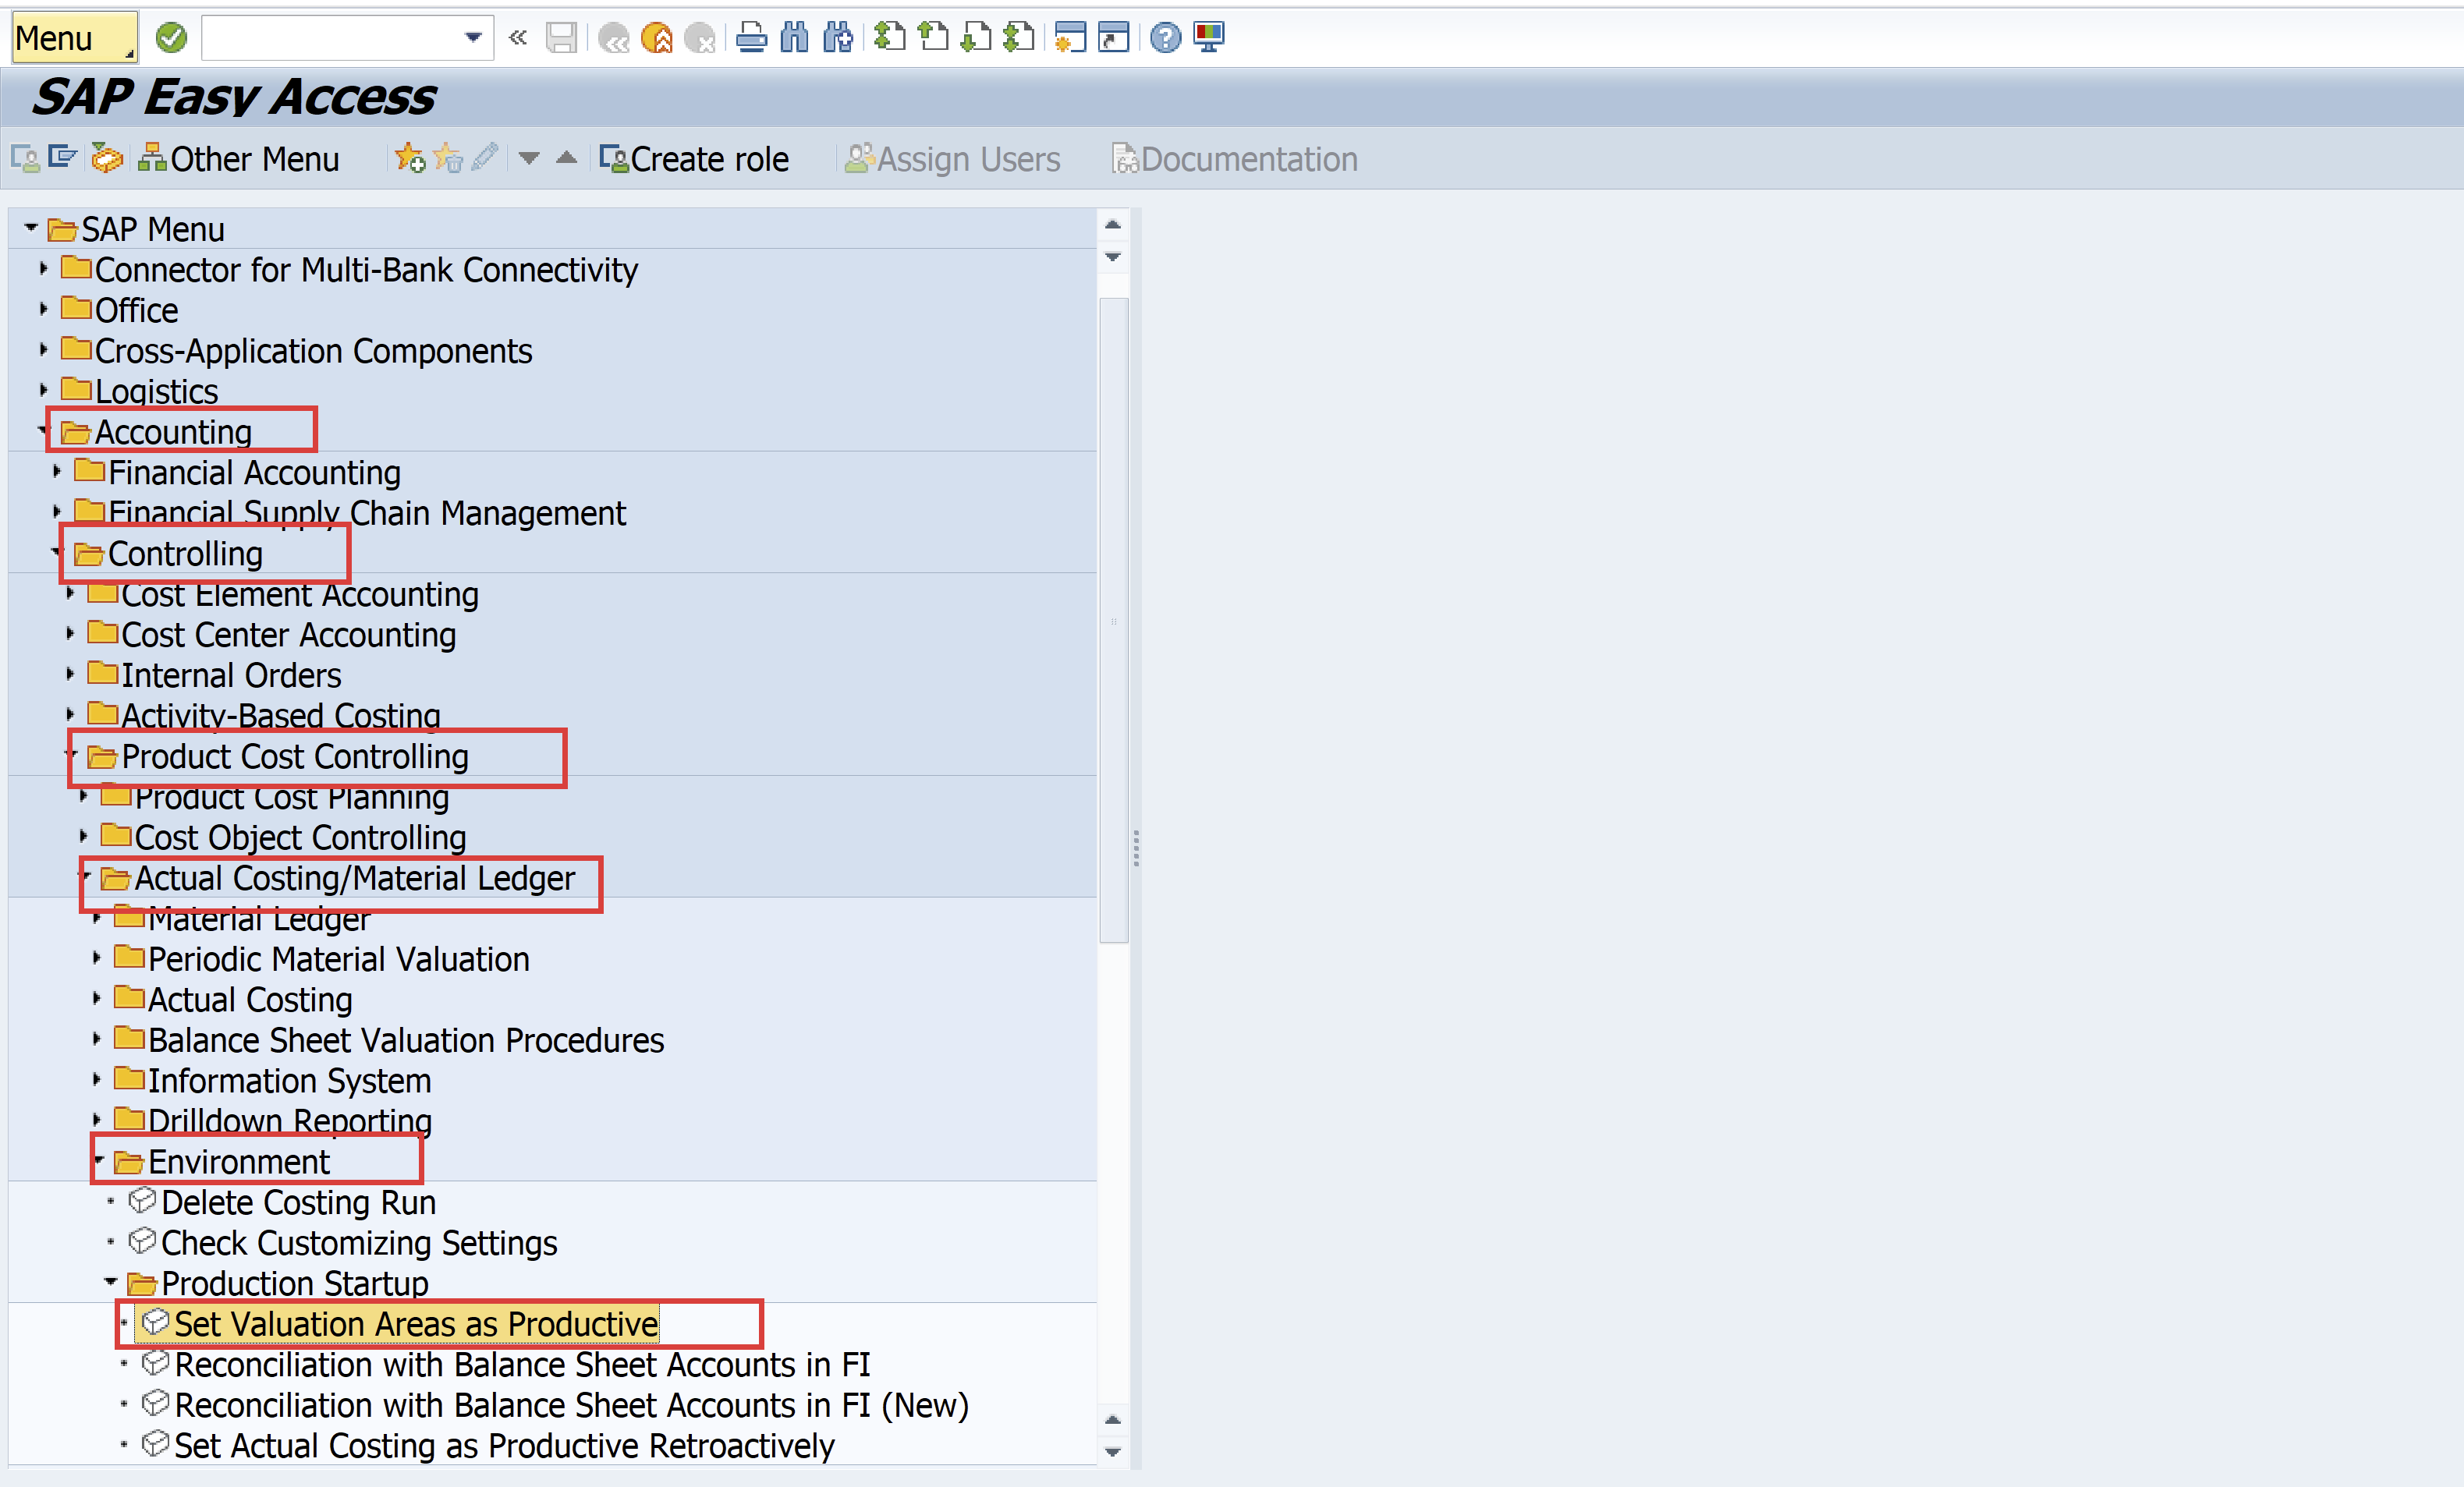
Task: Click the Find Next binoculars-plus icon
Action: click(838, 38)
